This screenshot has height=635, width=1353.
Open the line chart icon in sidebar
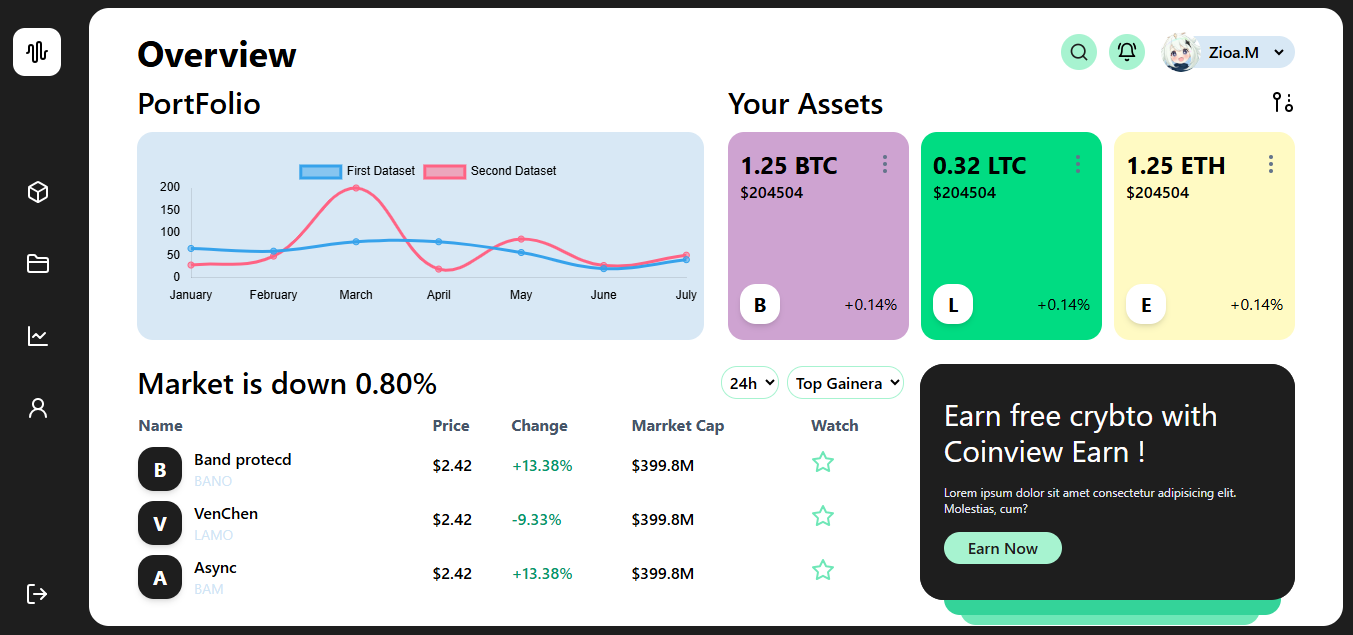pyautogui.click(x=38, y=336)
